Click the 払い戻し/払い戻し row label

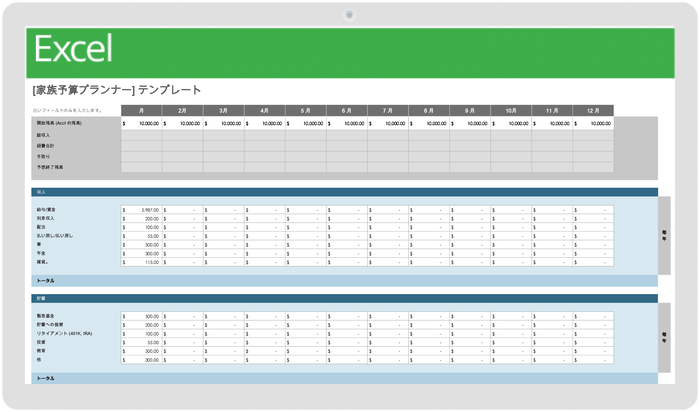[55, 236]
